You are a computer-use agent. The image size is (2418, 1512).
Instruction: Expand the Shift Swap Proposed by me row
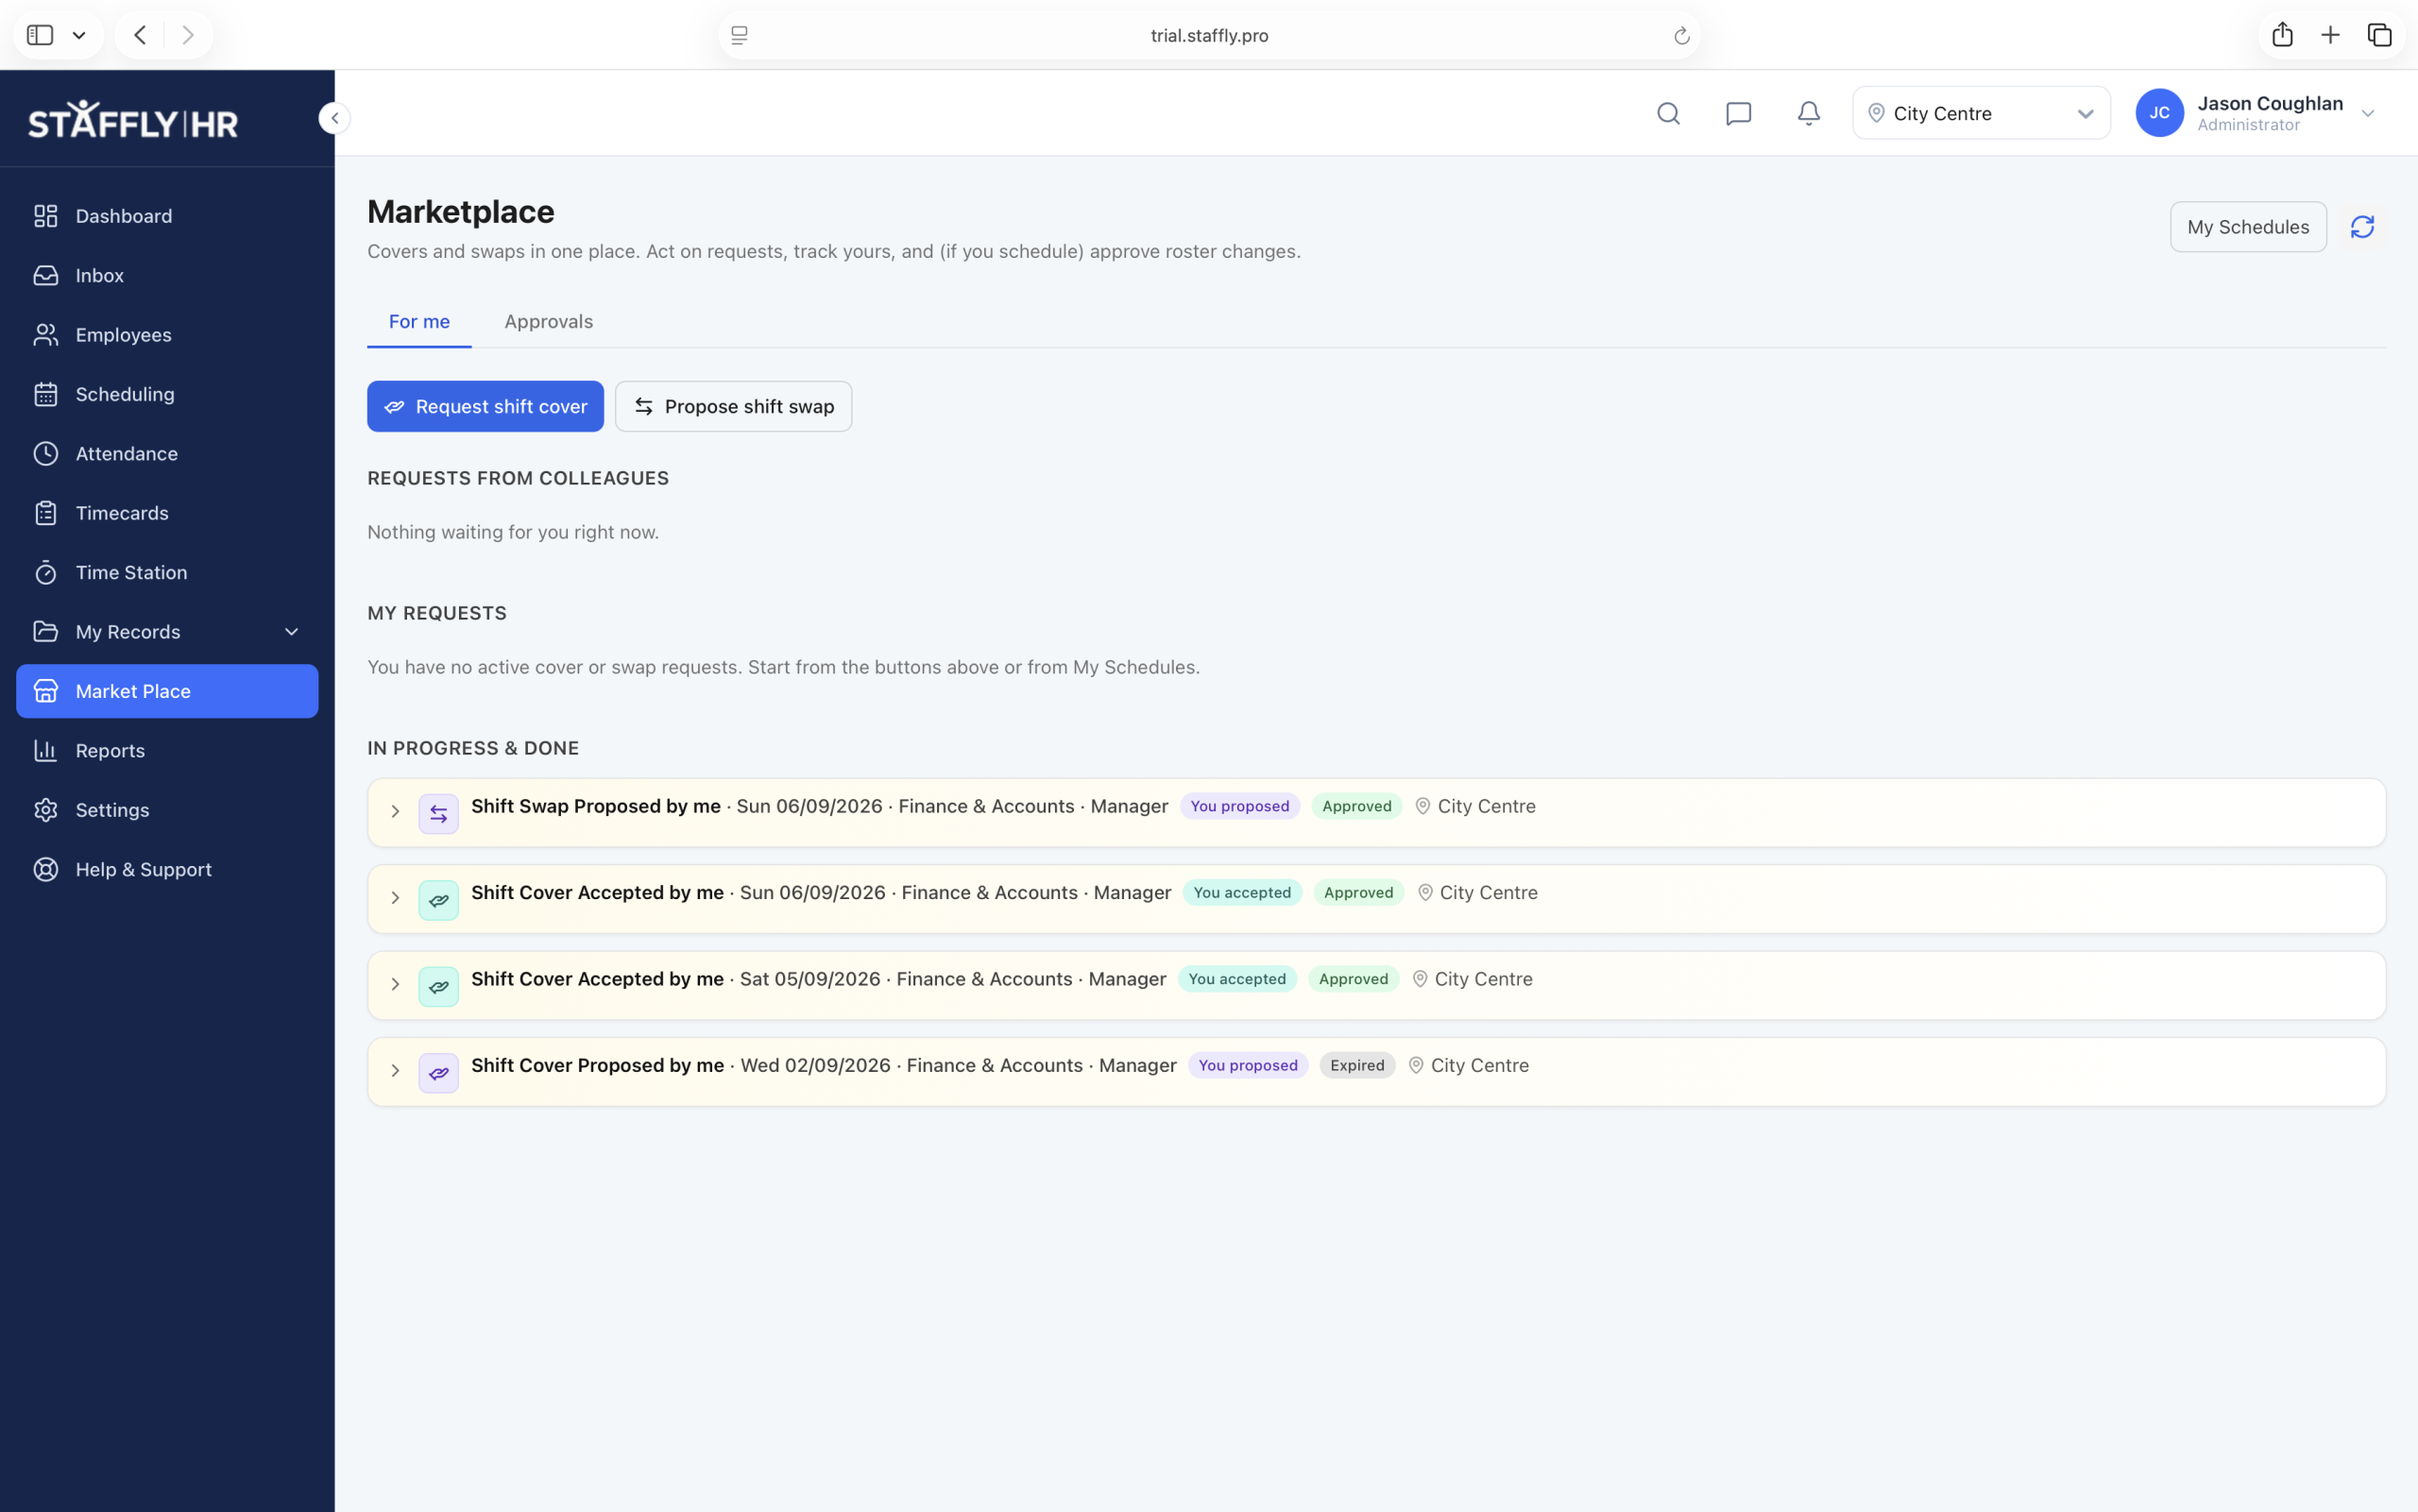click(x=395, y=811)
